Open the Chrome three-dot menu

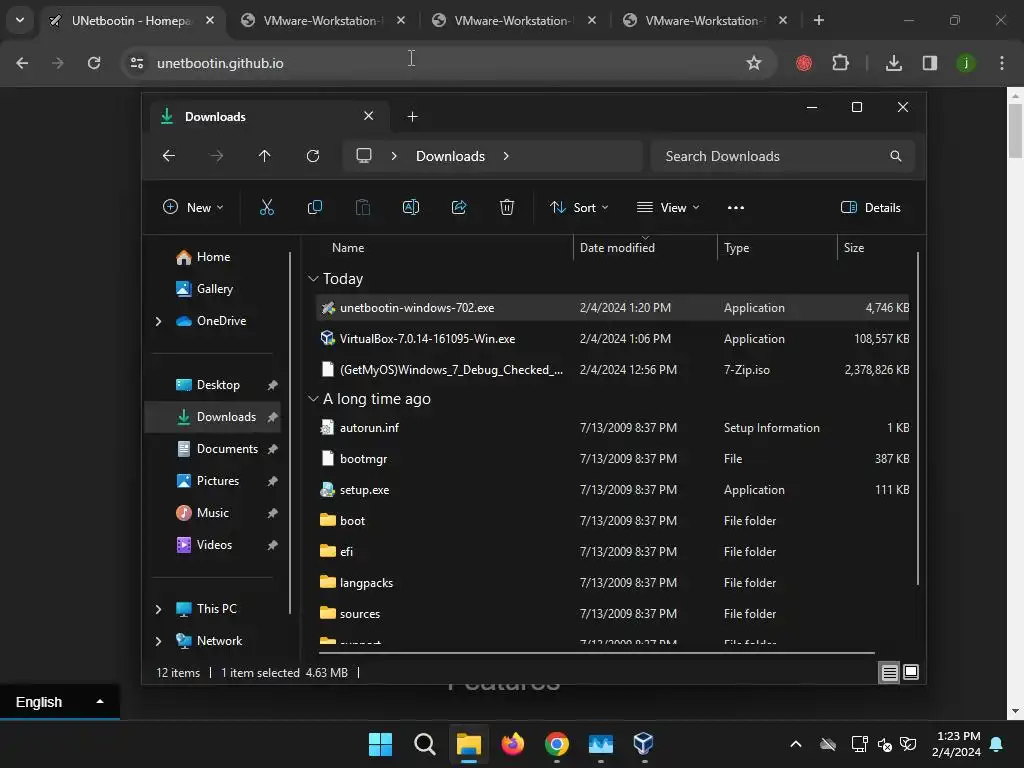pos(1002,63)
